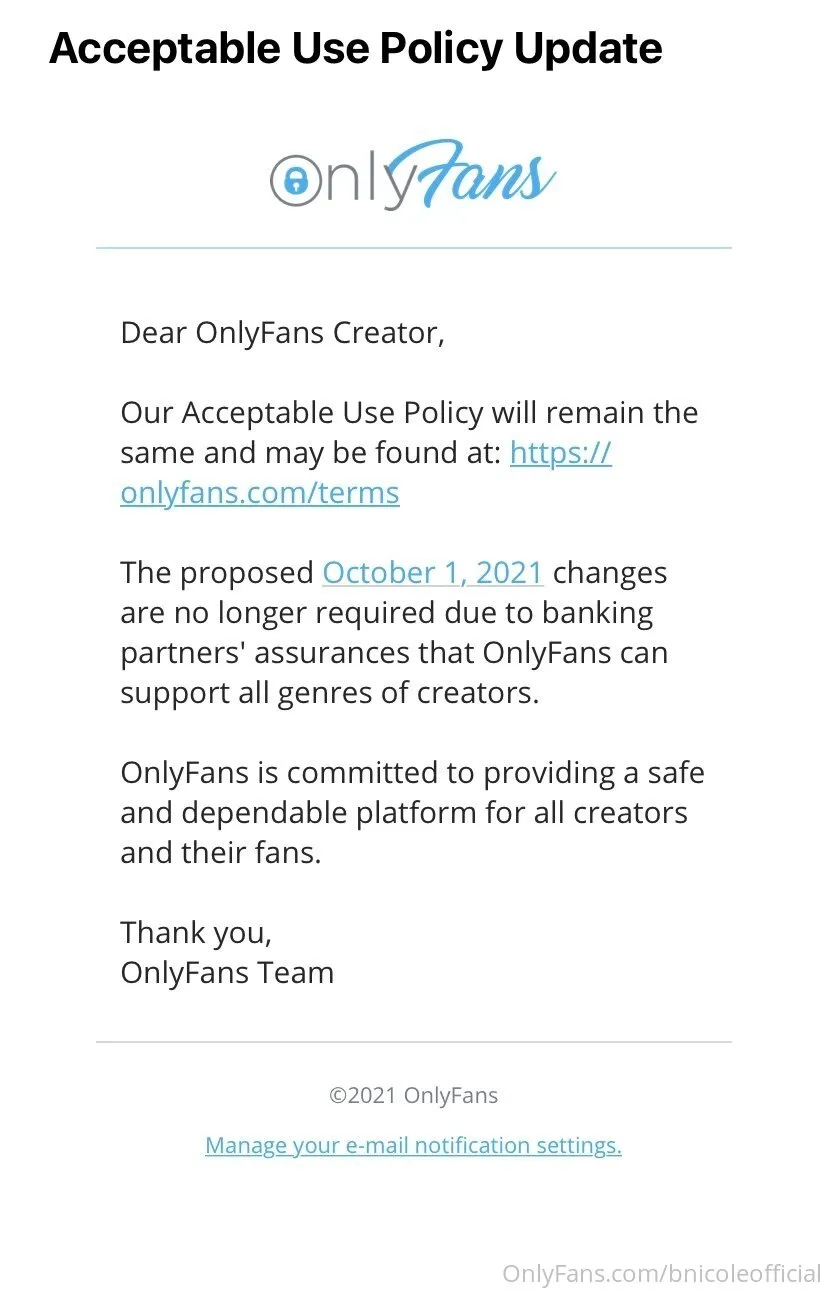Click the "Thank you," closing line
Screen dimensions: 827x1294
(196, 932)
